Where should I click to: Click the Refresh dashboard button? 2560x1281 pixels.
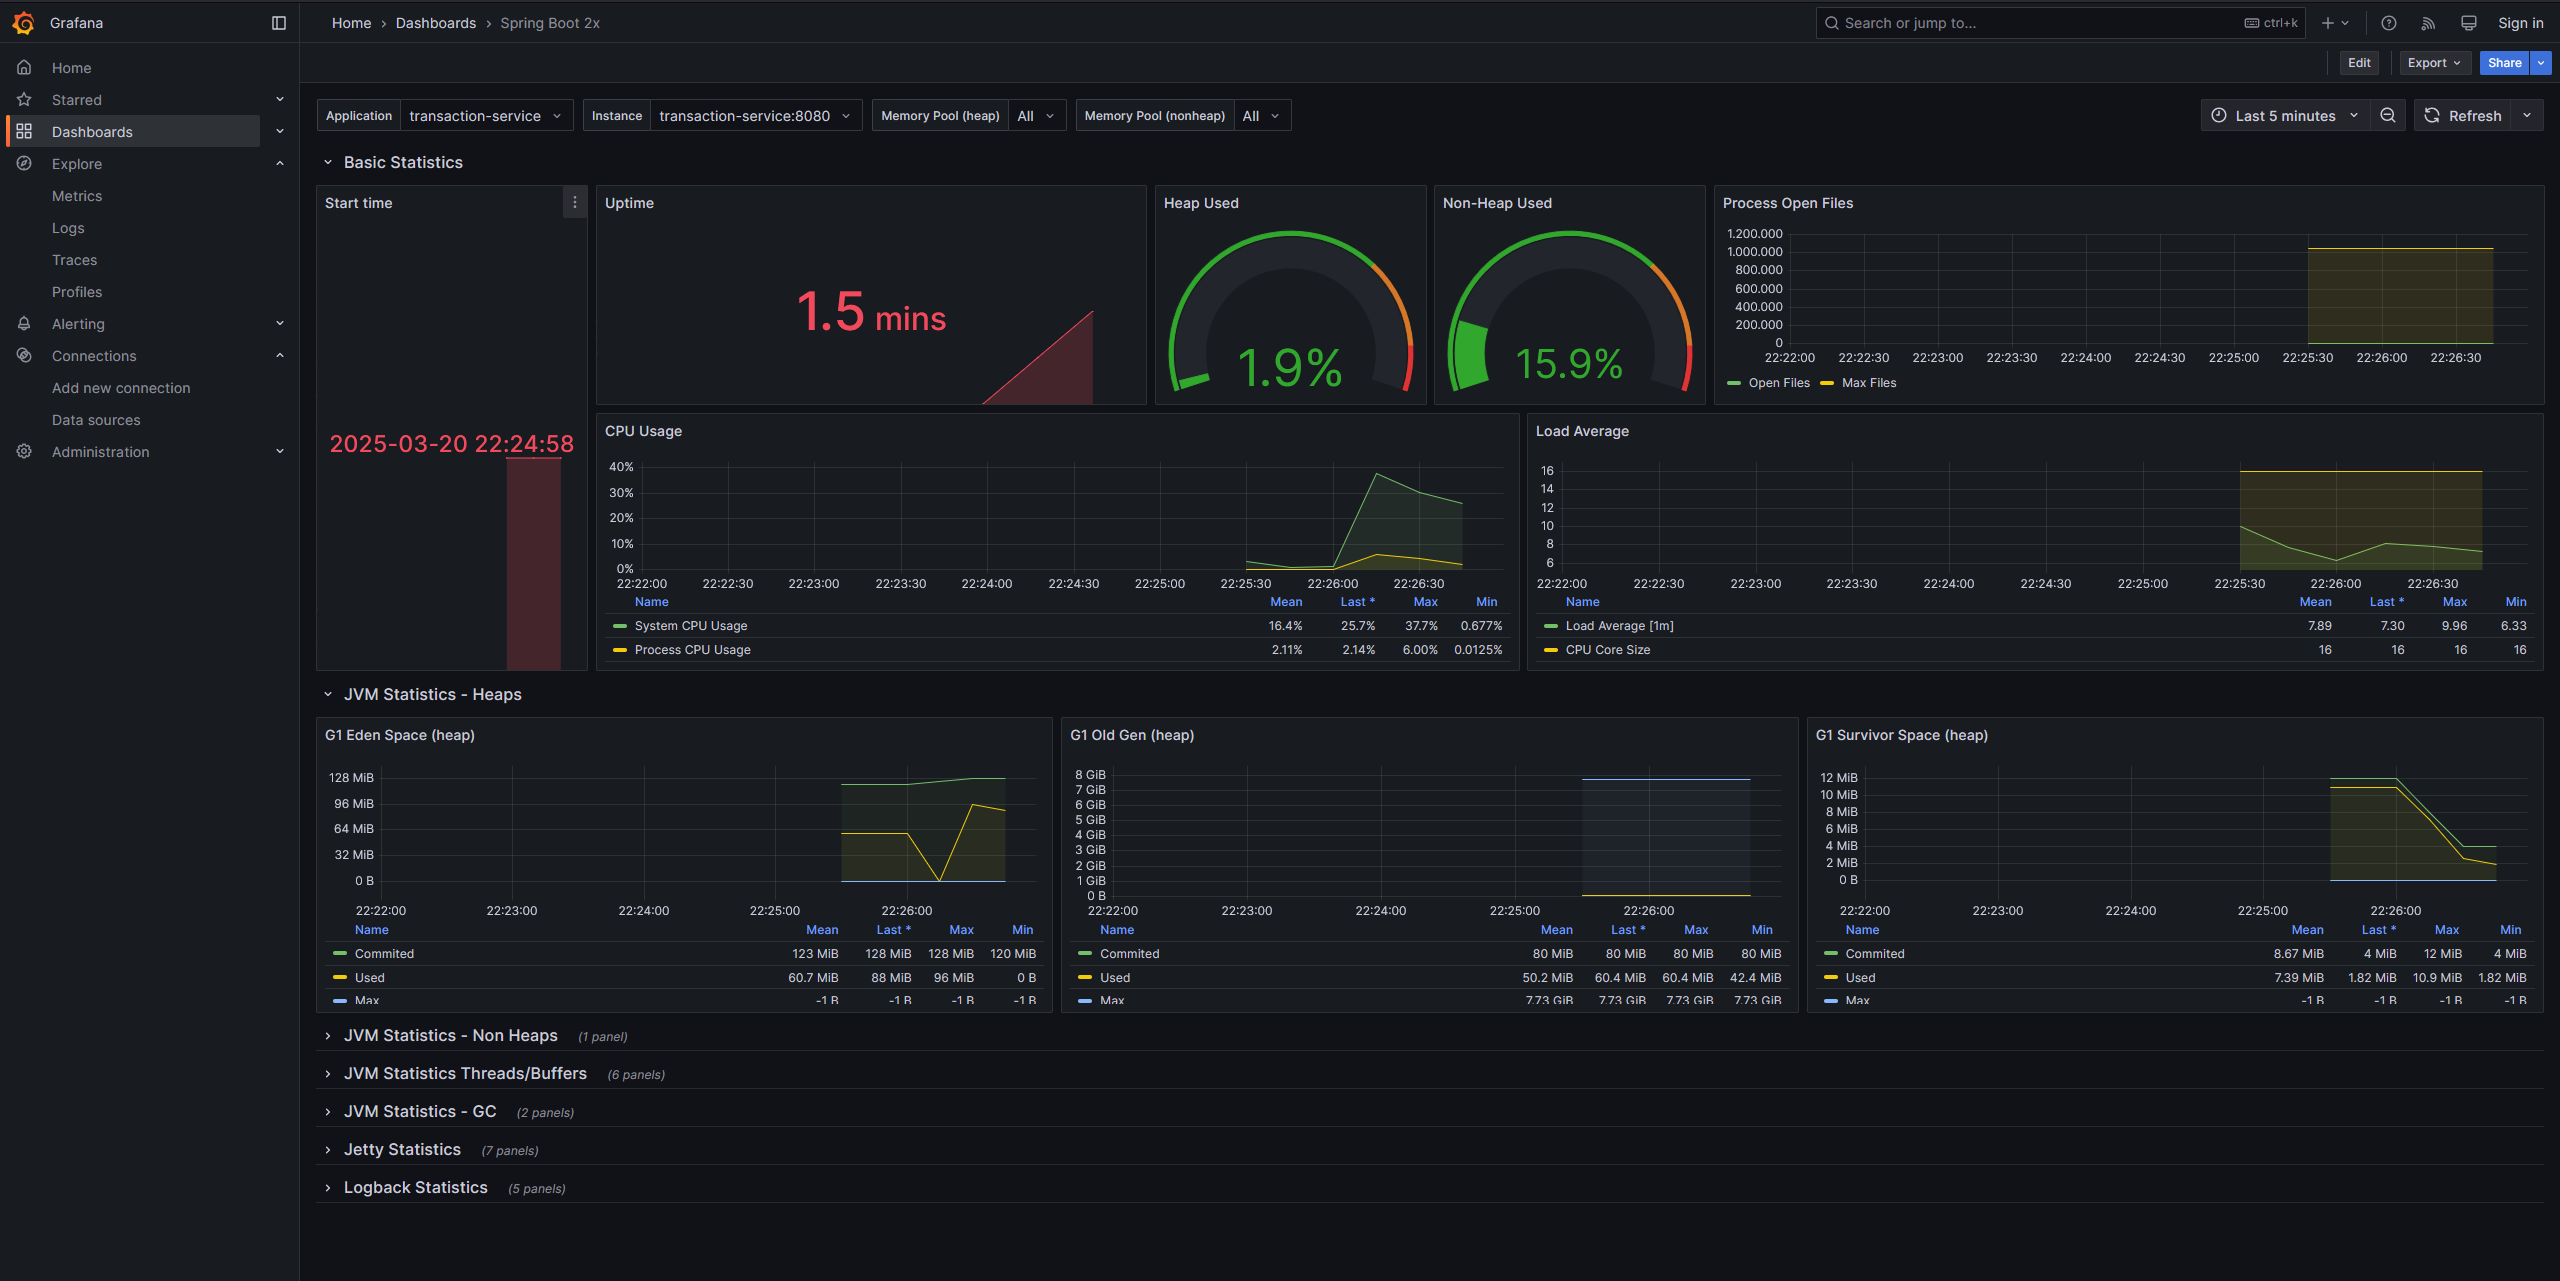point(2463,116)
